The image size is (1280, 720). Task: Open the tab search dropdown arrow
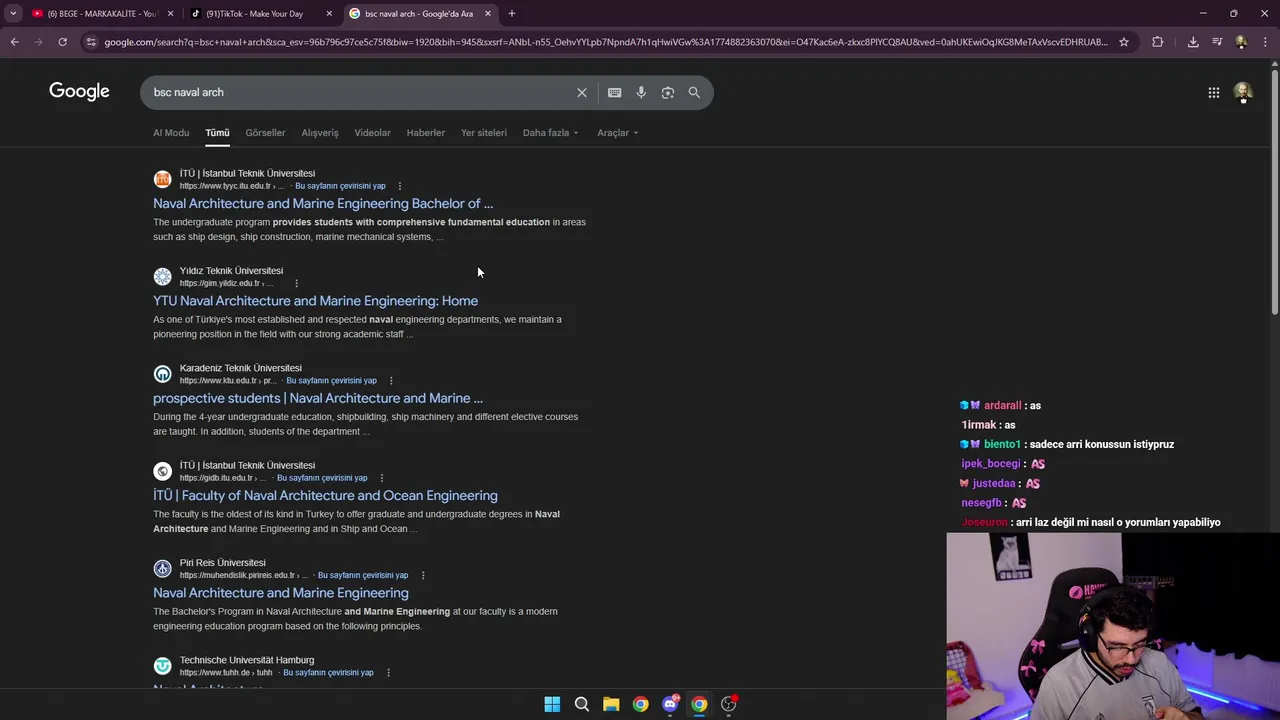(13, 14)
